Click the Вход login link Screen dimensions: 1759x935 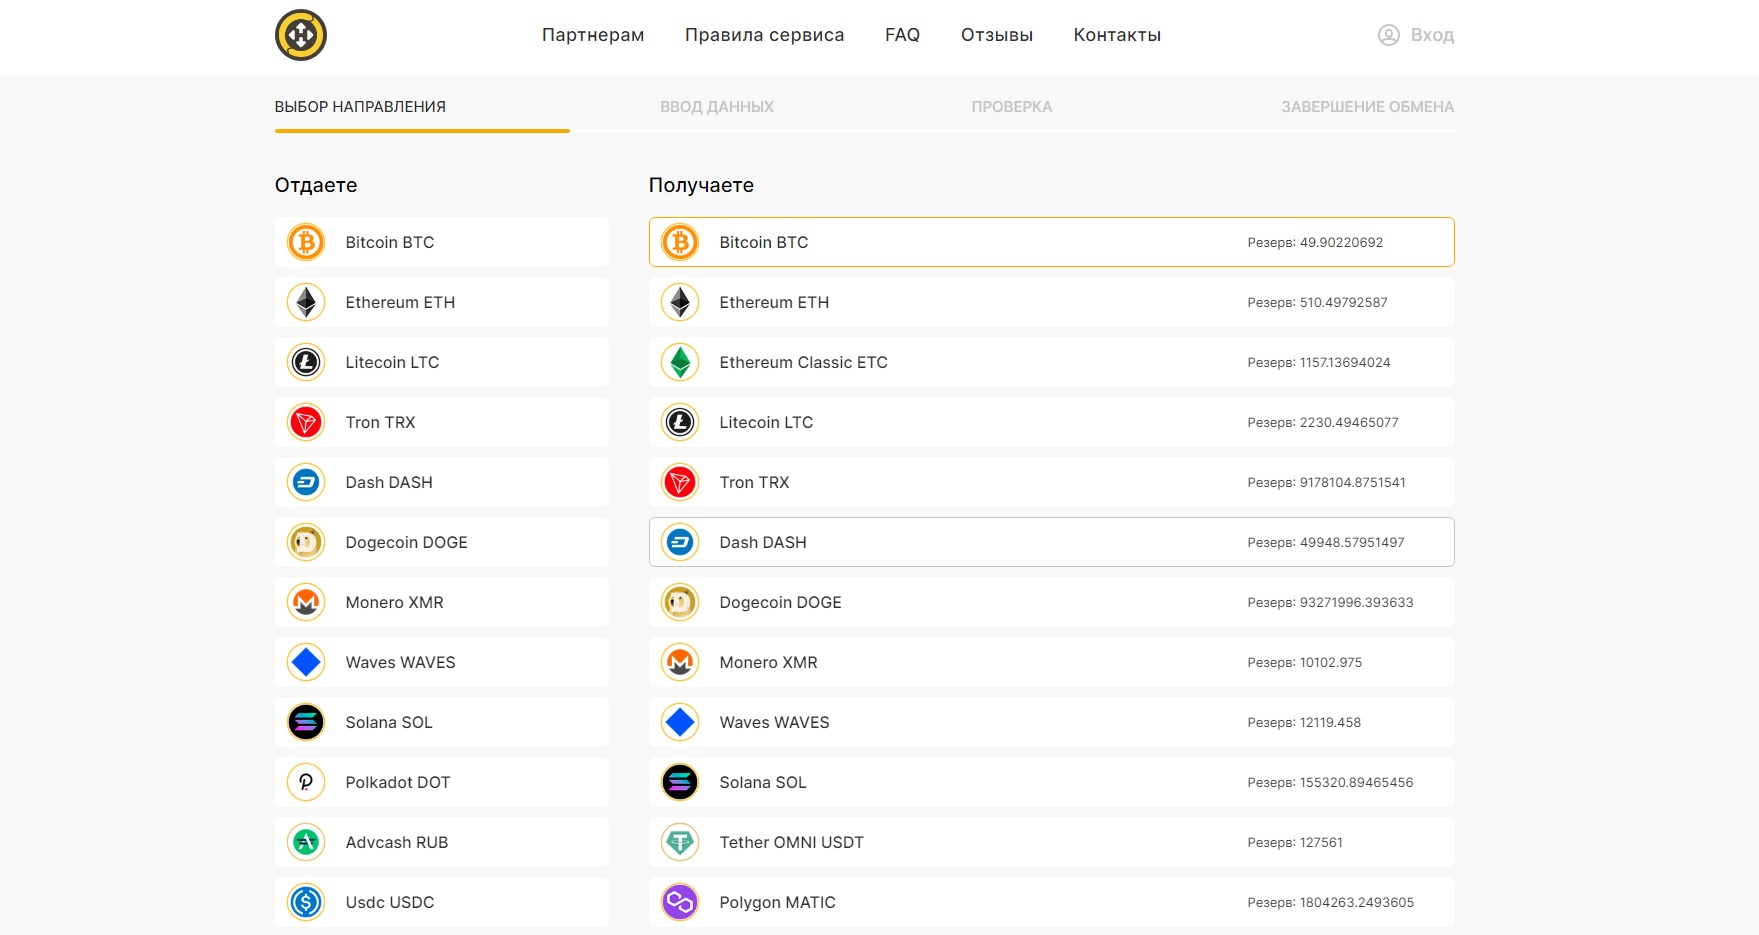point(1432,35)
